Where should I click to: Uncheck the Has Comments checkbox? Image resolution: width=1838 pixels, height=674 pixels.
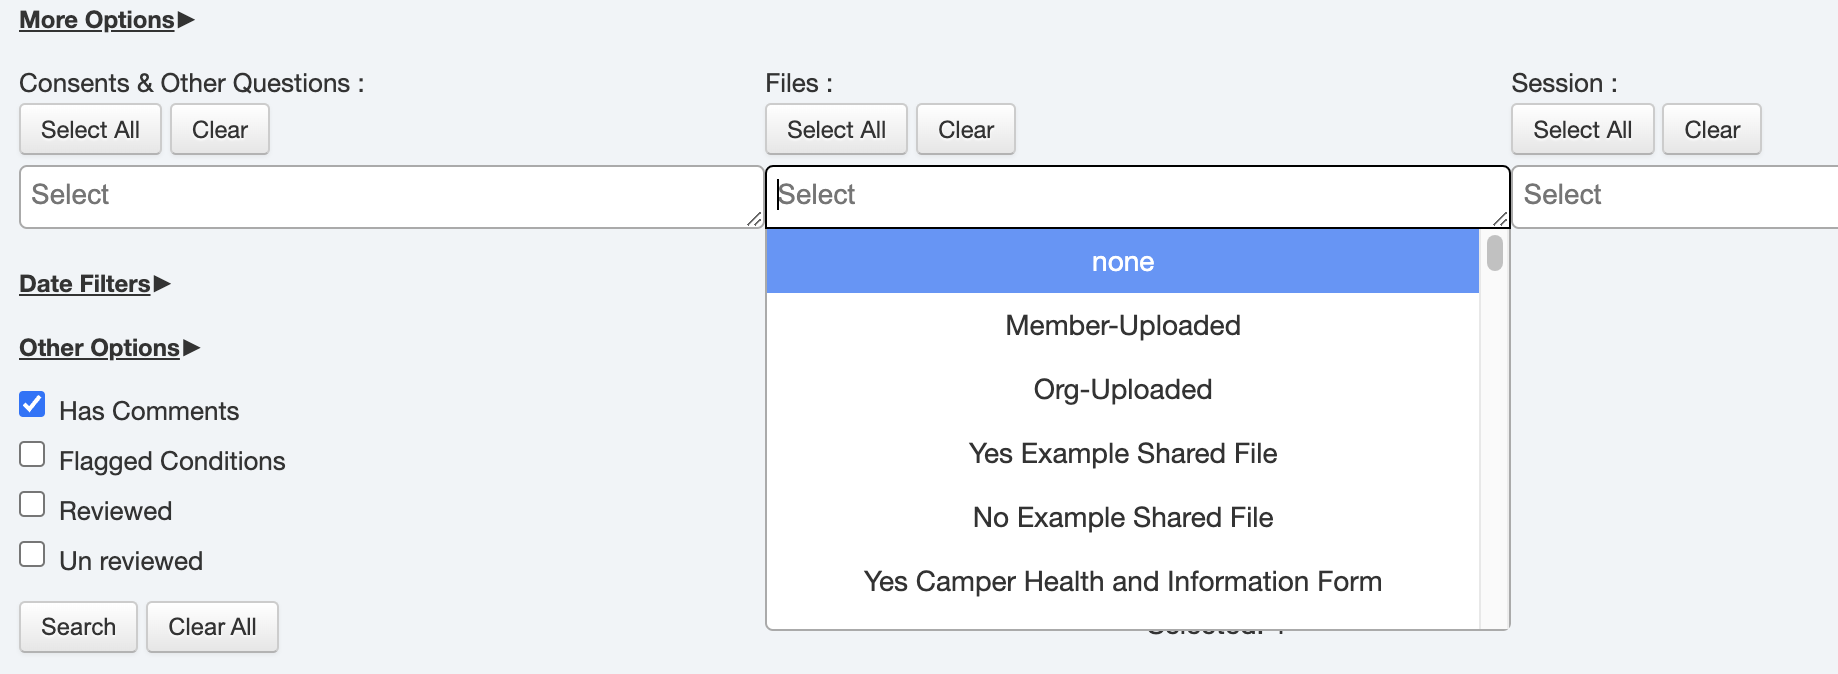(x=33, y=405)
